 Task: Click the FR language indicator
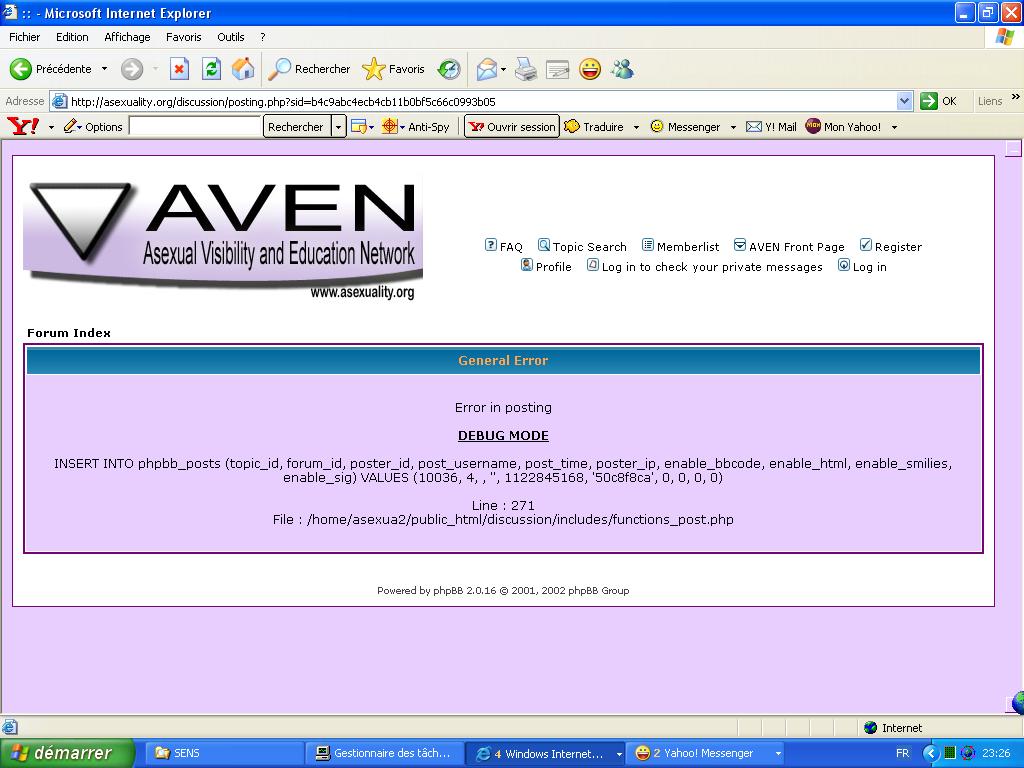[903, 753]
